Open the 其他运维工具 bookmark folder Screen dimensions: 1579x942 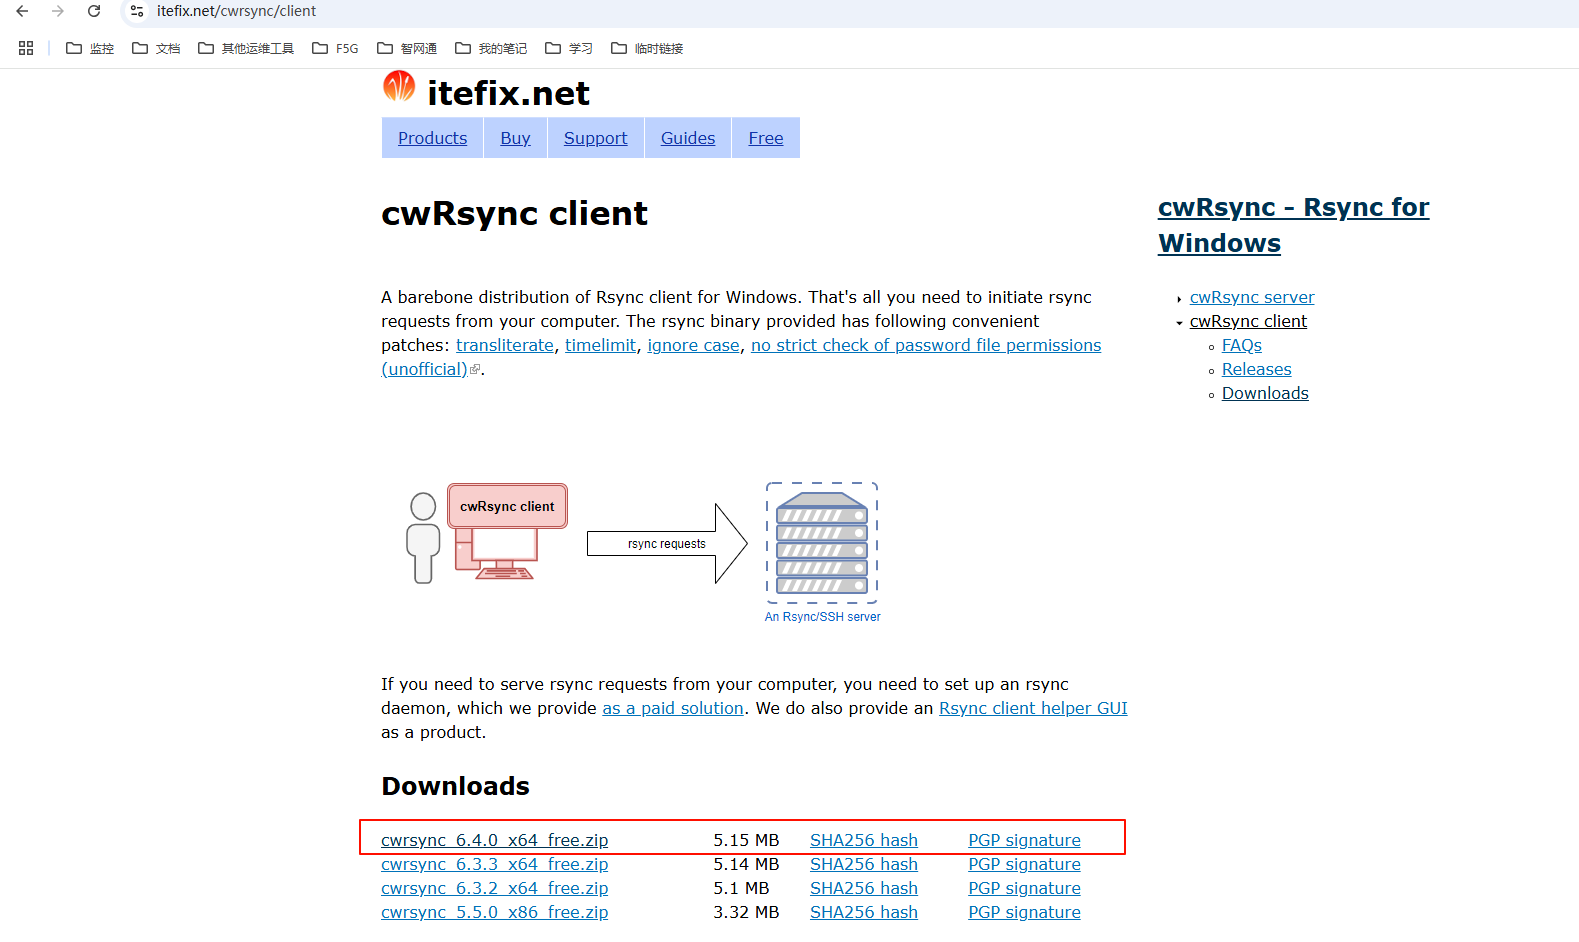tap(246, 48)
